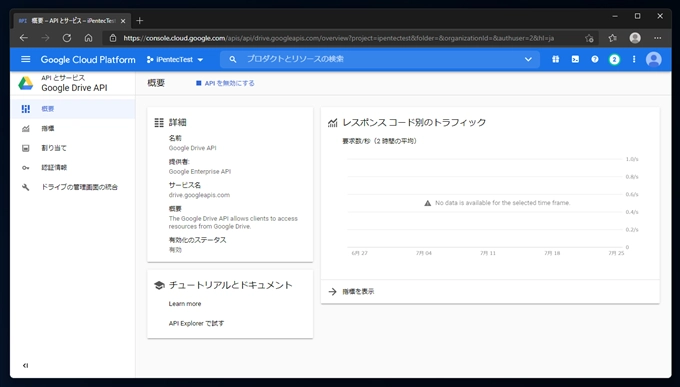Click the traffic chart icon in card header
This screenshot has height=387, width=680.
pos(333,123)
